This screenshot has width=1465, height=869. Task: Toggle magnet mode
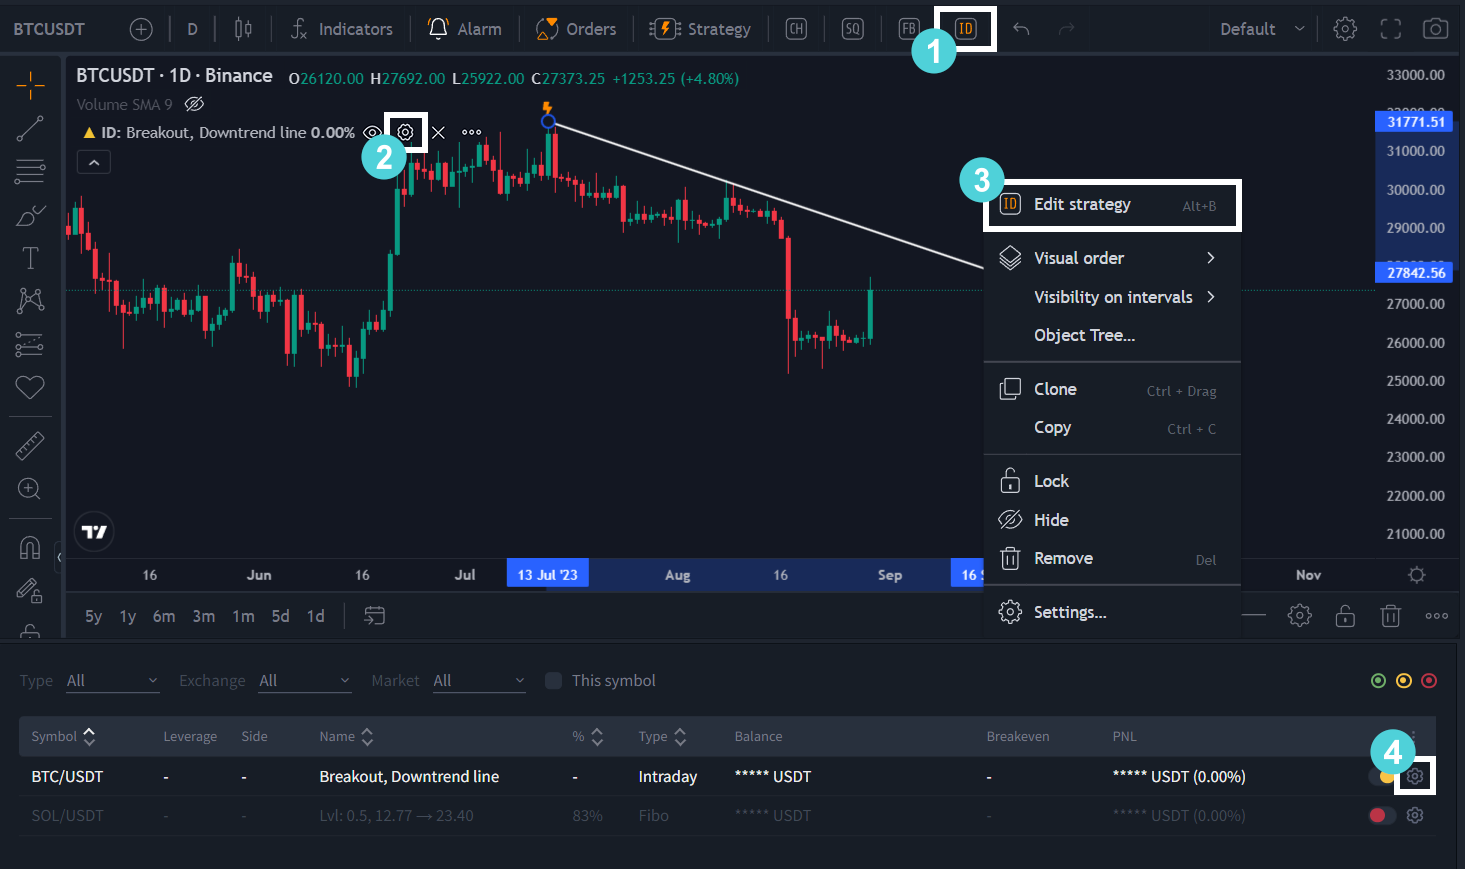30,548
